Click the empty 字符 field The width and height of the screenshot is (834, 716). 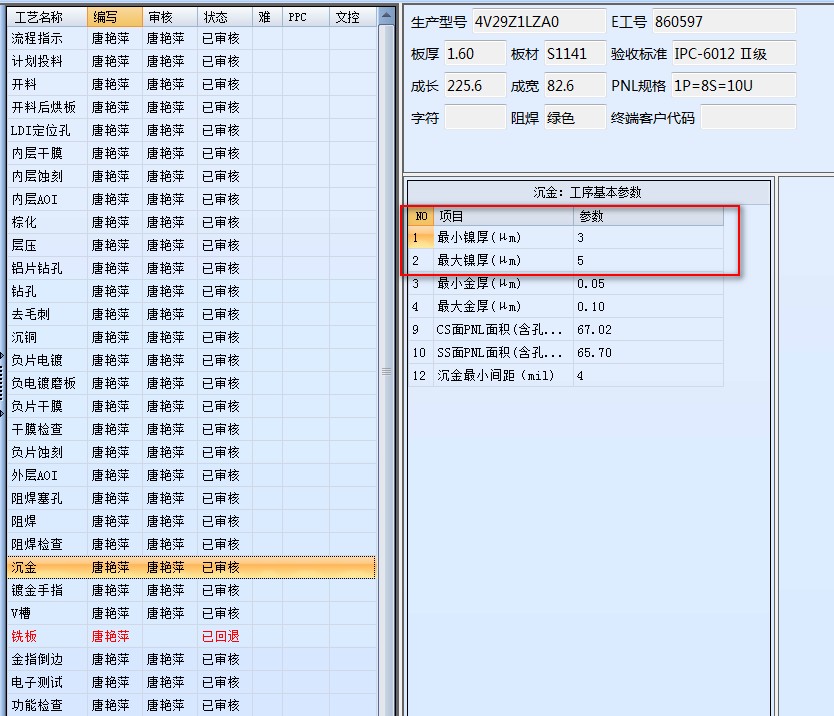475,118
